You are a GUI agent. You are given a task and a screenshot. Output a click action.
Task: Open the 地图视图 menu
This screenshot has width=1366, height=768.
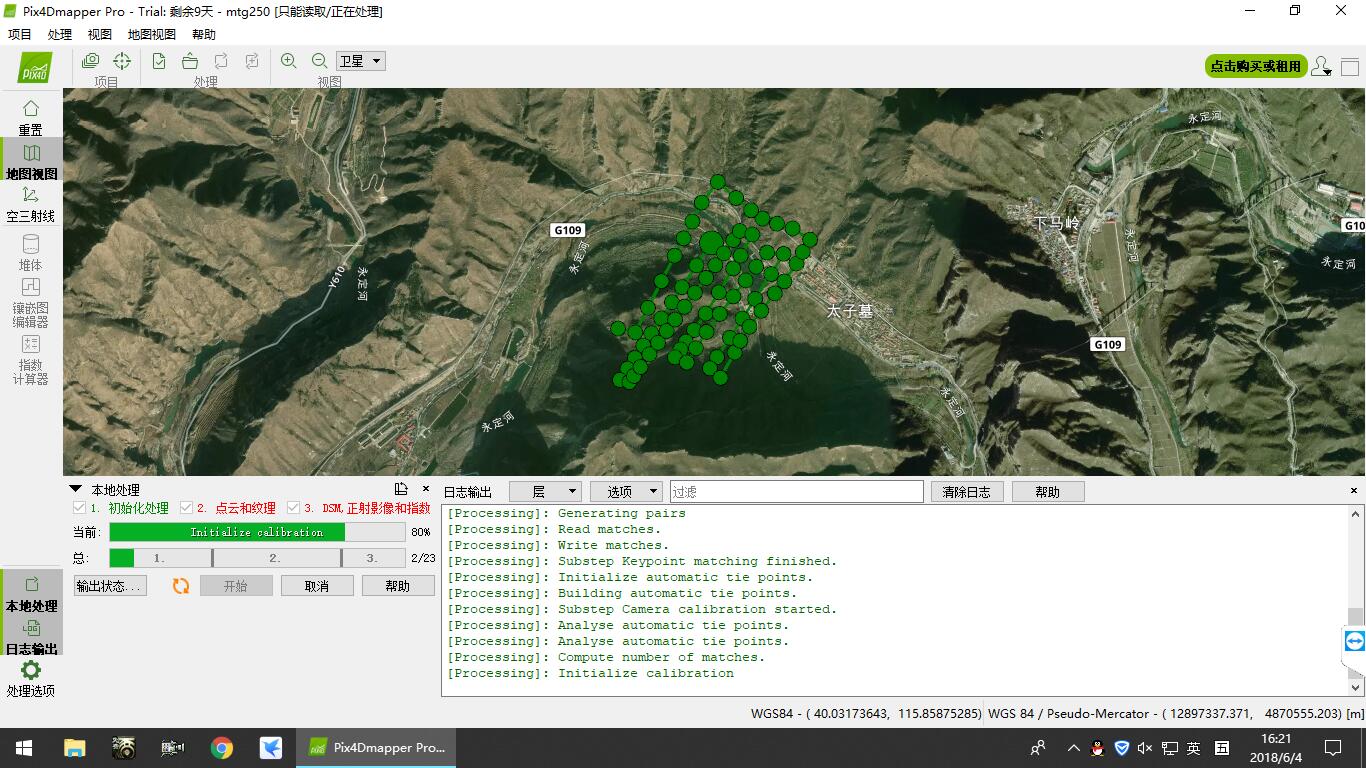click(x=152, y=34)
